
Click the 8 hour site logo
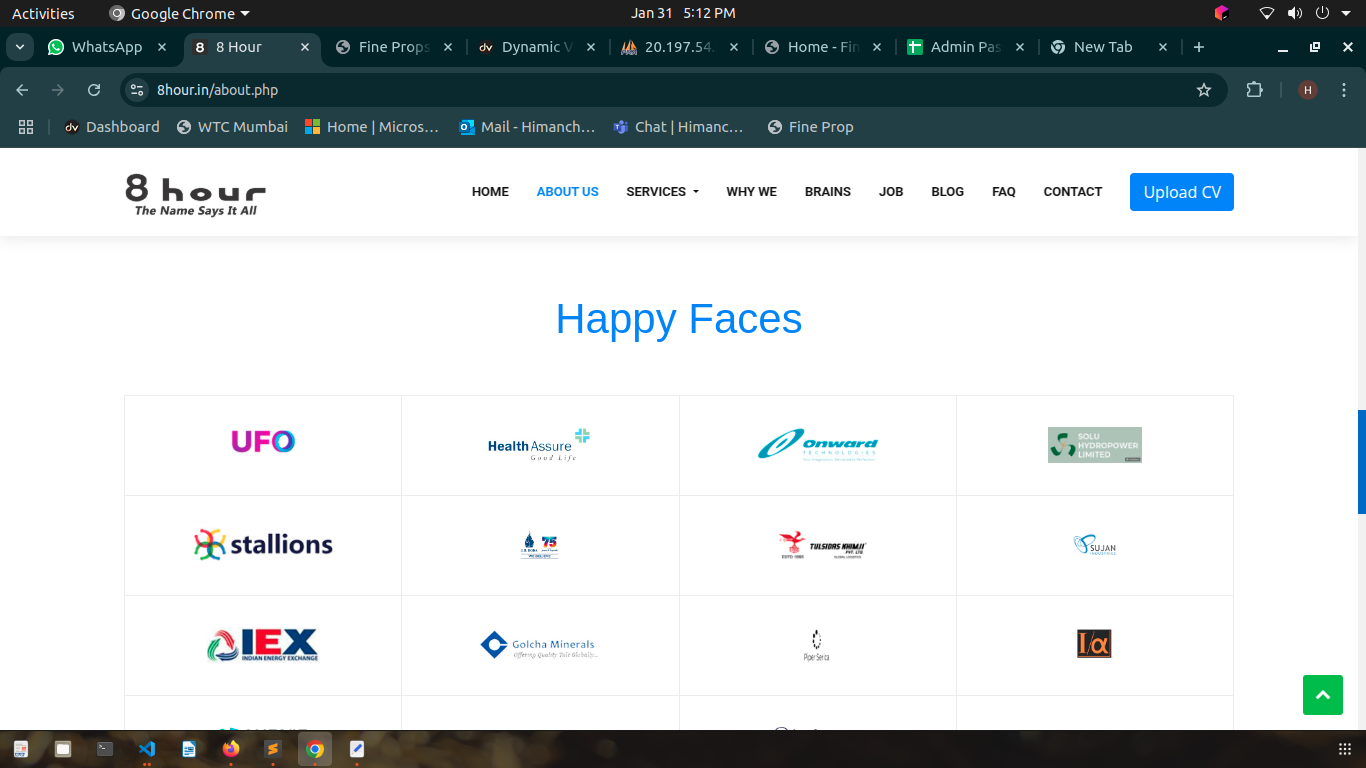(196, 194)
